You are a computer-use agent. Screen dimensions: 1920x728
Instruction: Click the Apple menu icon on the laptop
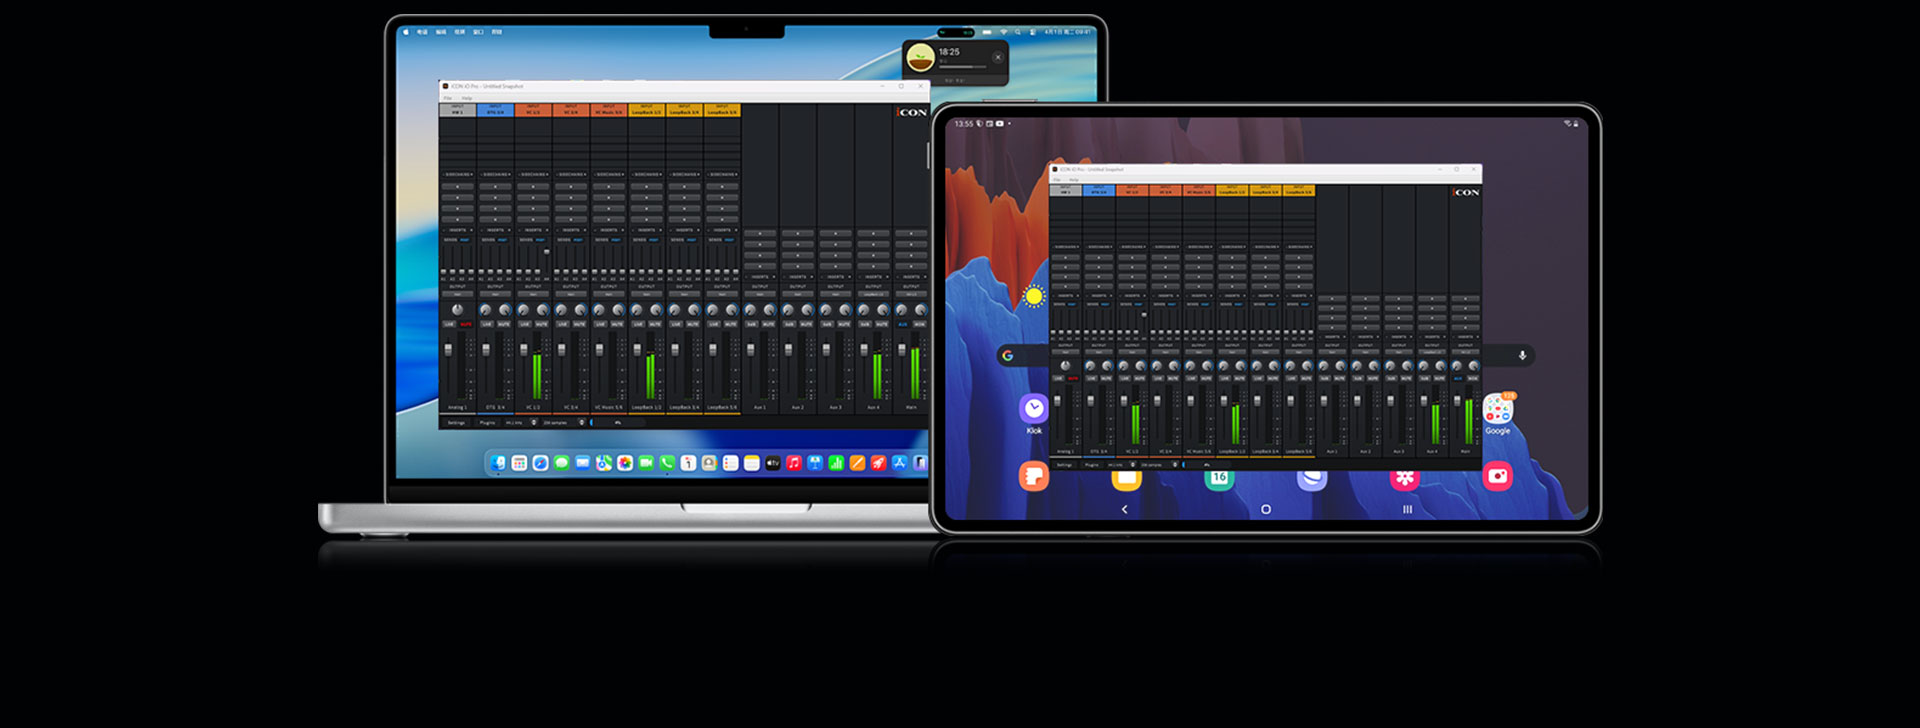tap(406, 32)
